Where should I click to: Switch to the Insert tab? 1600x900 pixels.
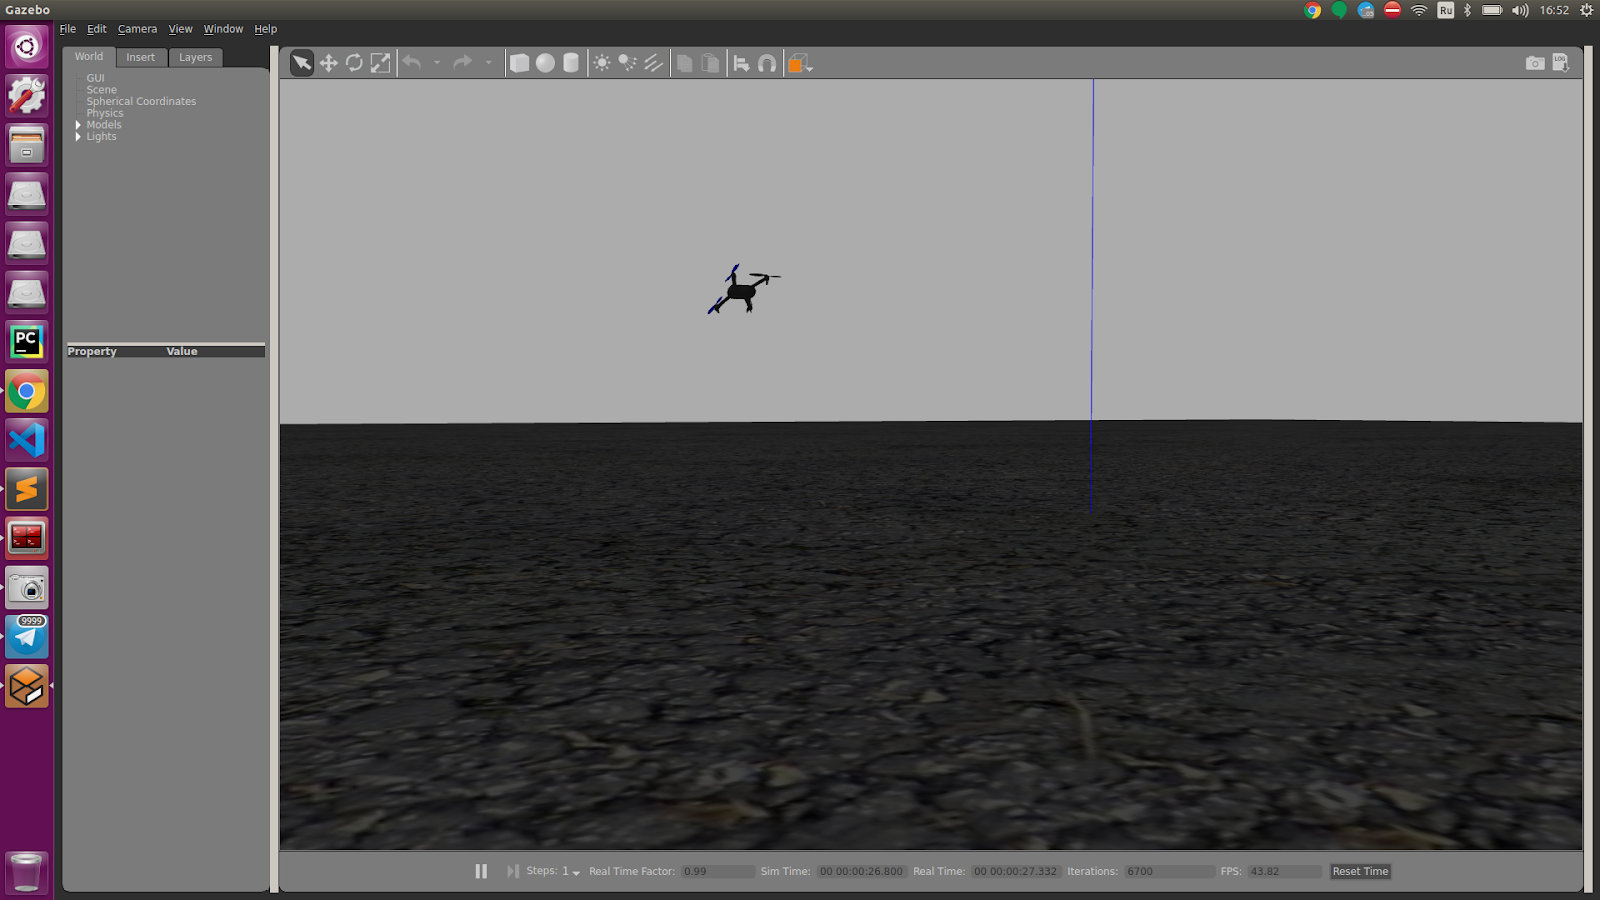(x=141, y=57)
